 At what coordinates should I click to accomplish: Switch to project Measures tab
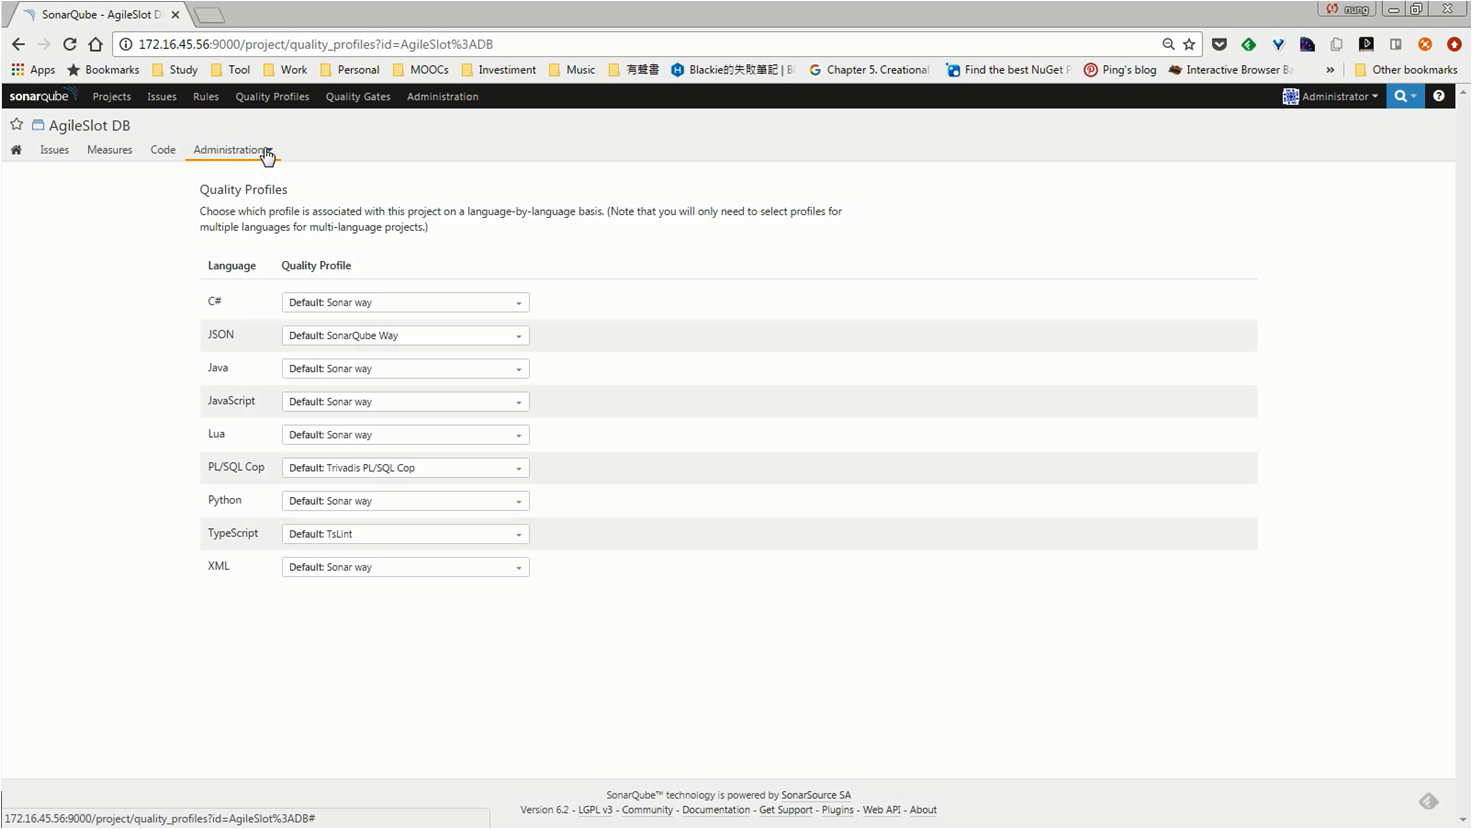pyautogui.click(x=109, y=150)
